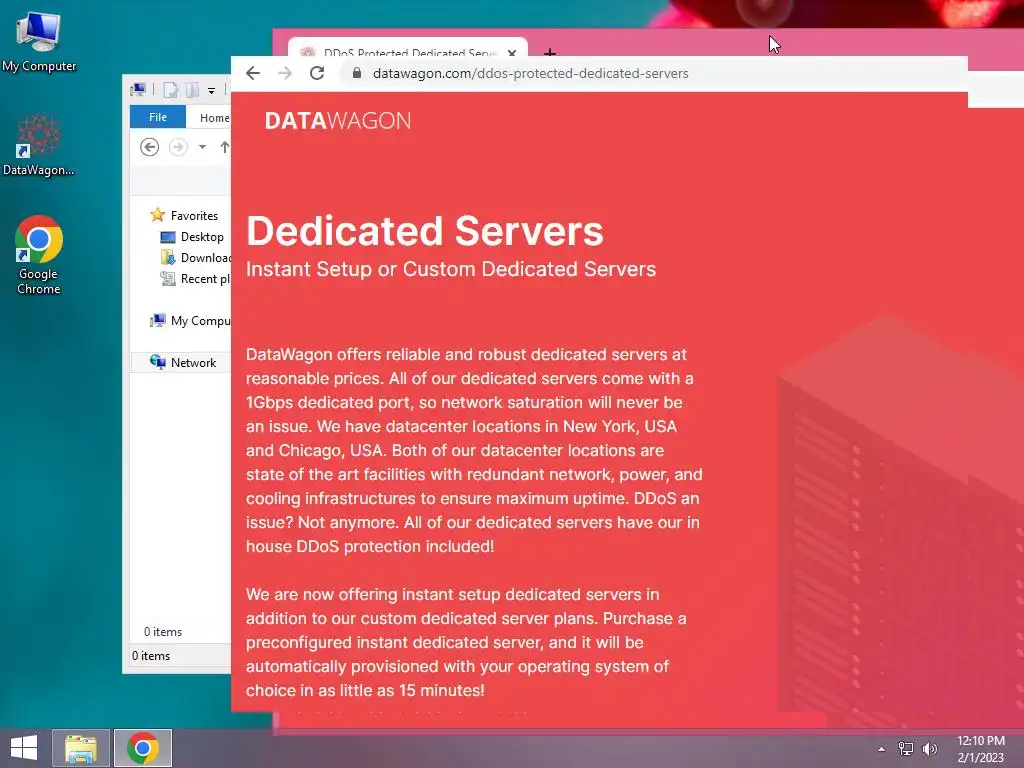
Task: Select My Computer in Explorer sidebar
Action: tap(190, 321)
